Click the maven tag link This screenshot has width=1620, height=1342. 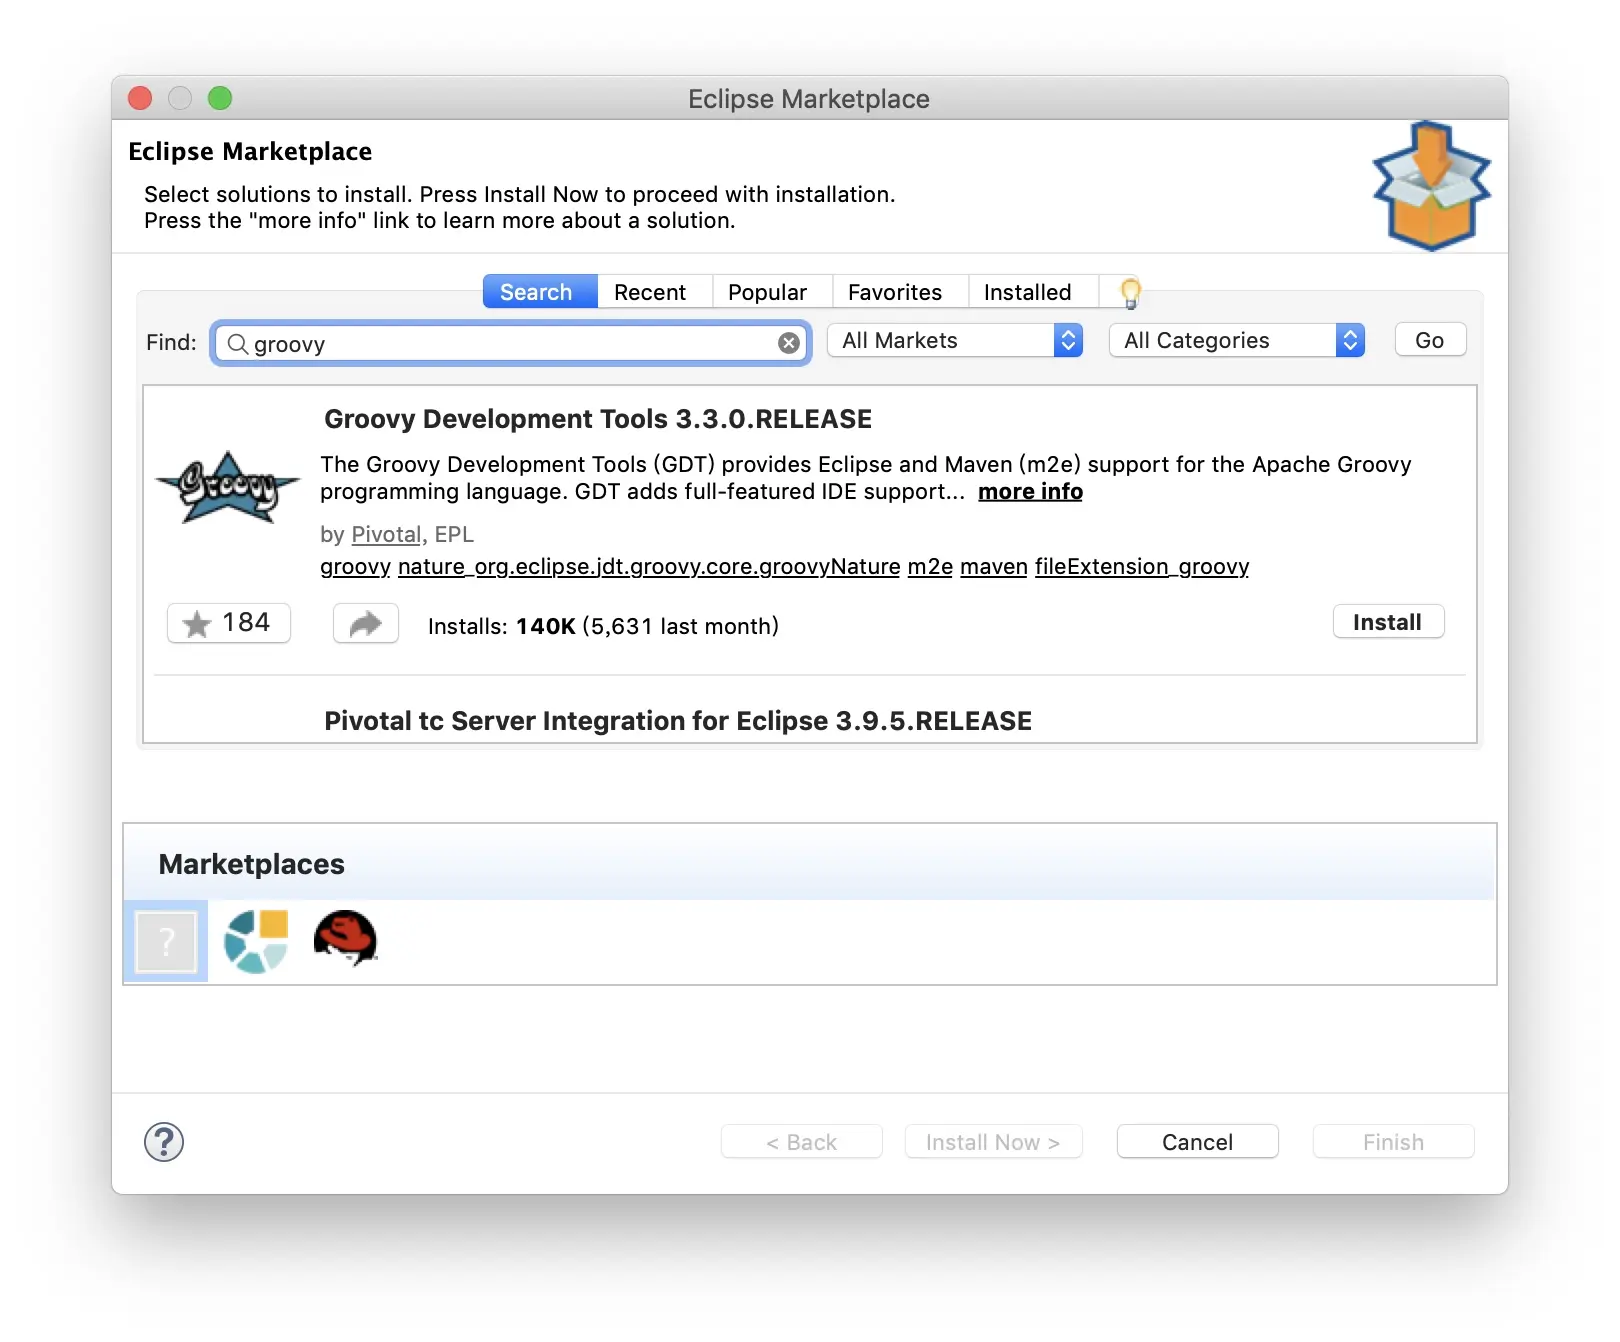(x=994, y=567)
